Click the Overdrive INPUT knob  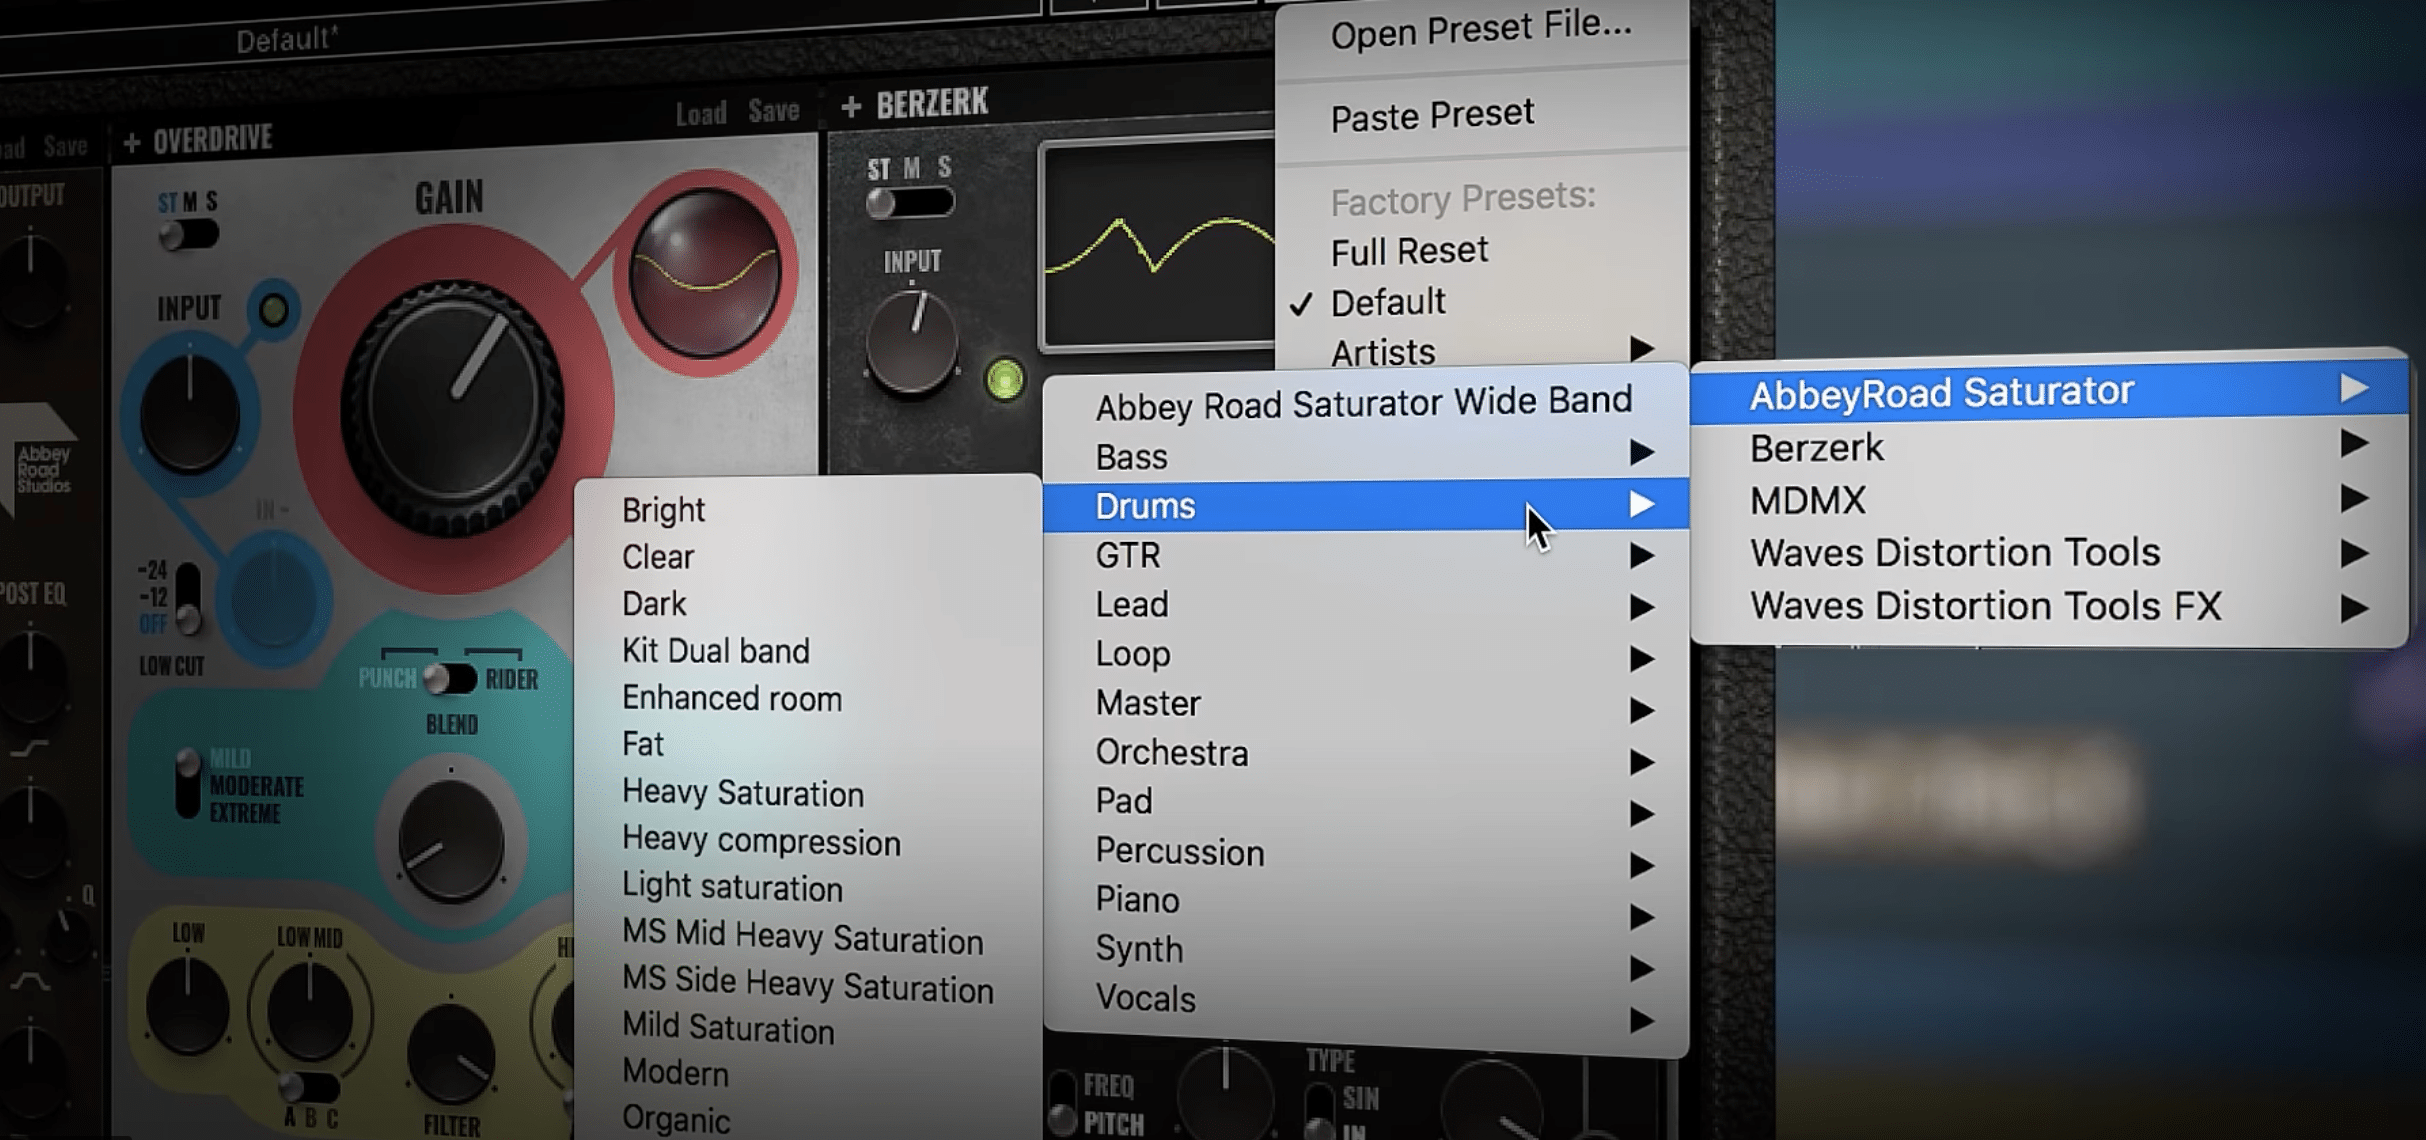coord(190,412)
